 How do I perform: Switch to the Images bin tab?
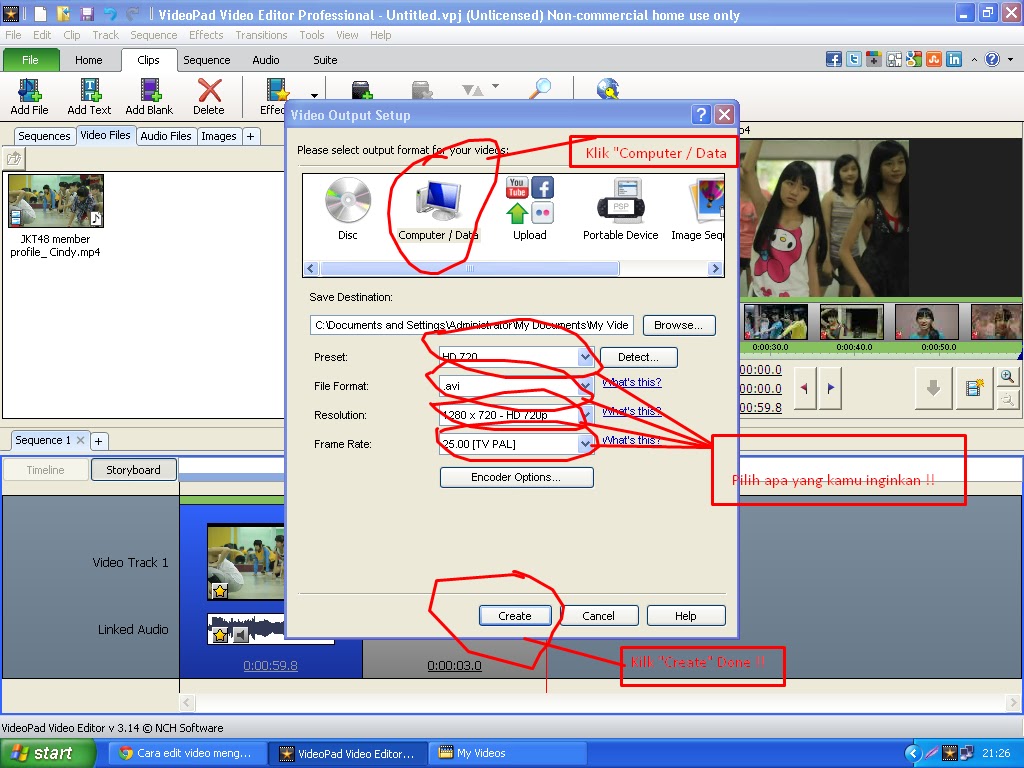coord(219,136)
